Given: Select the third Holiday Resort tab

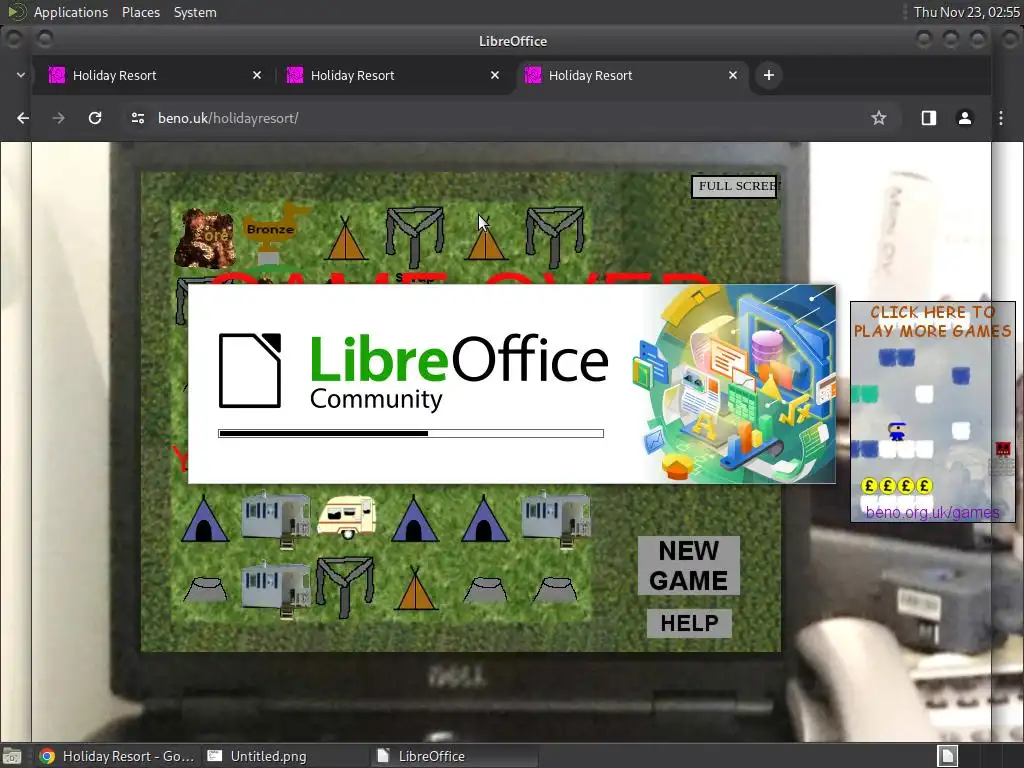Looking at the screenshot, I should click(x=632, y=75).
